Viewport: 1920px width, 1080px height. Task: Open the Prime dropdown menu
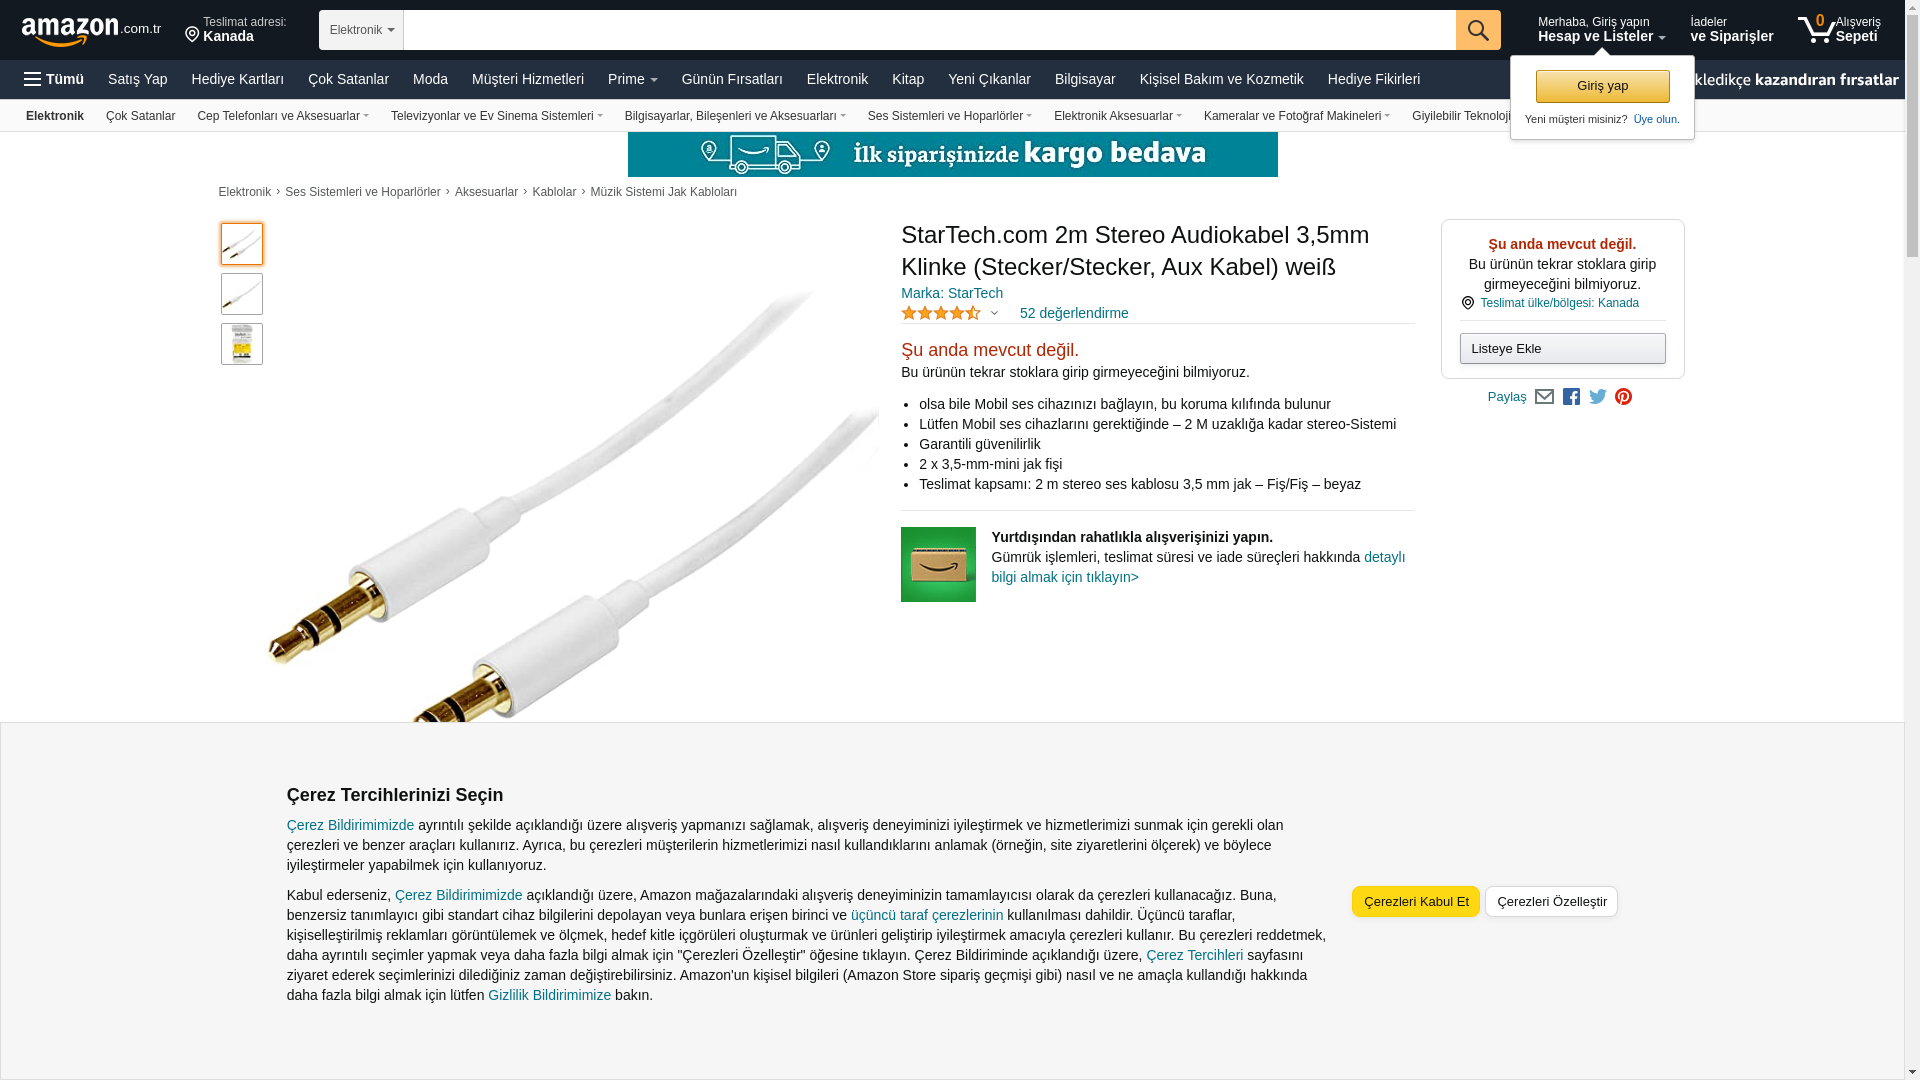tap(632, 79)
